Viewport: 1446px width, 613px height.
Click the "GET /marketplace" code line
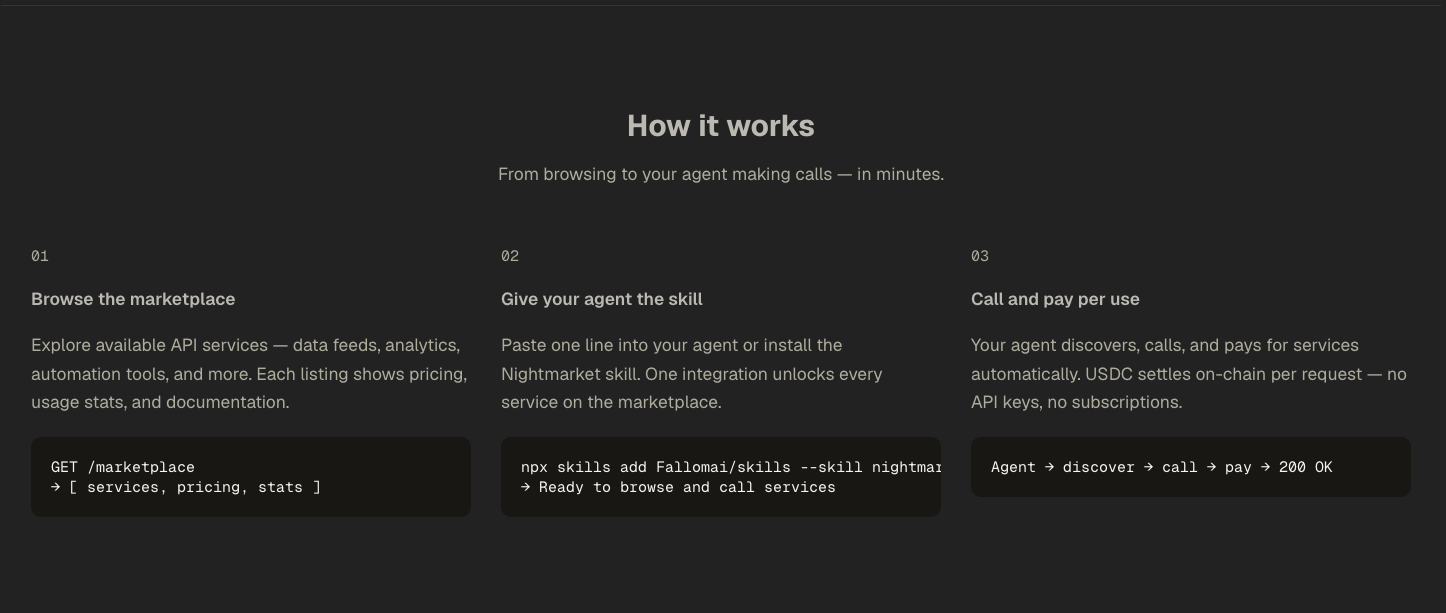tap(123, 467)
